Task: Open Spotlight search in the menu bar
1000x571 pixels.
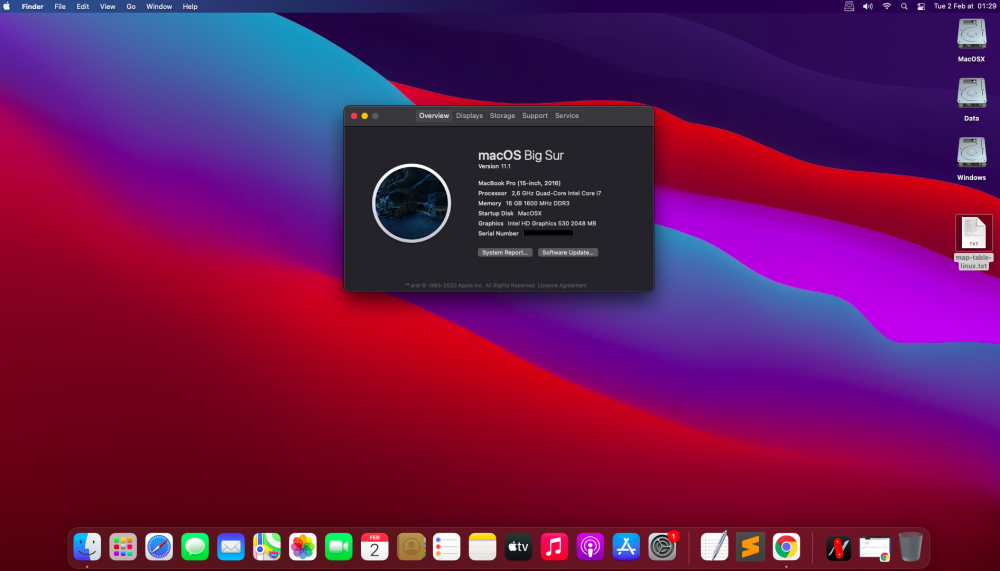Action: 904,6
